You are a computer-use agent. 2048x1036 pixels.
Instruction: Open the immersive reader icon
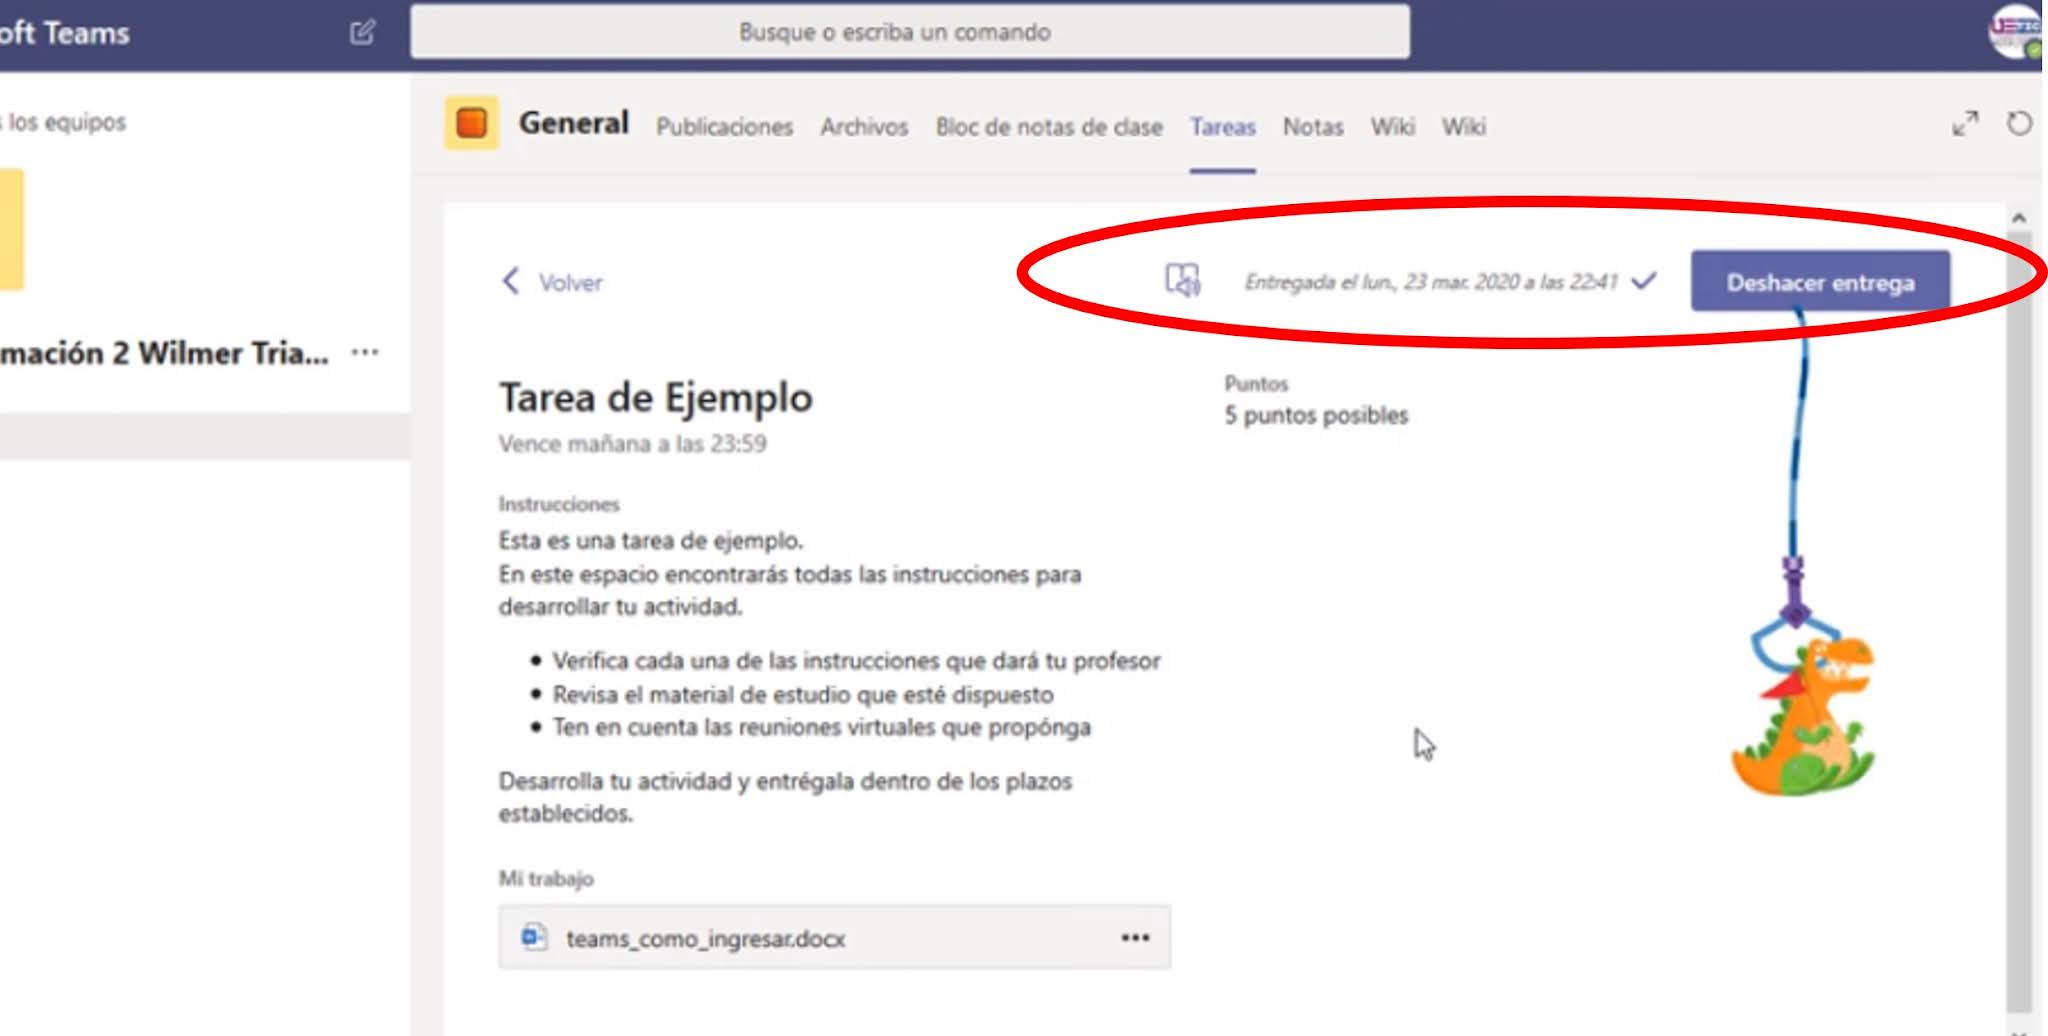pos(1183,280)
